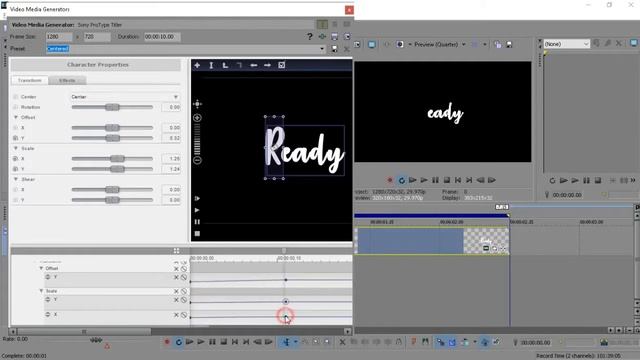Select the text edit I-beam tool
The image size is (640, 360).
(x=211, y=65)
